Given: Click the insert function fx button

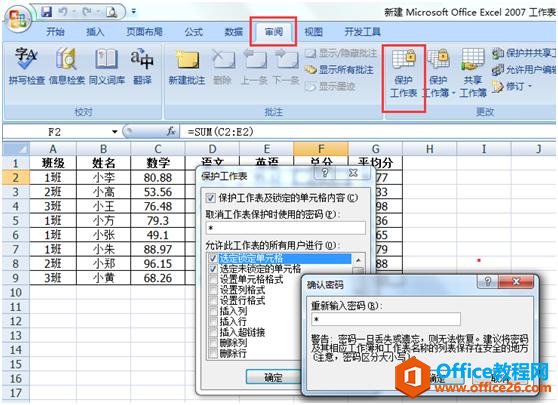Looking at the screenshot, I should 171,131.
